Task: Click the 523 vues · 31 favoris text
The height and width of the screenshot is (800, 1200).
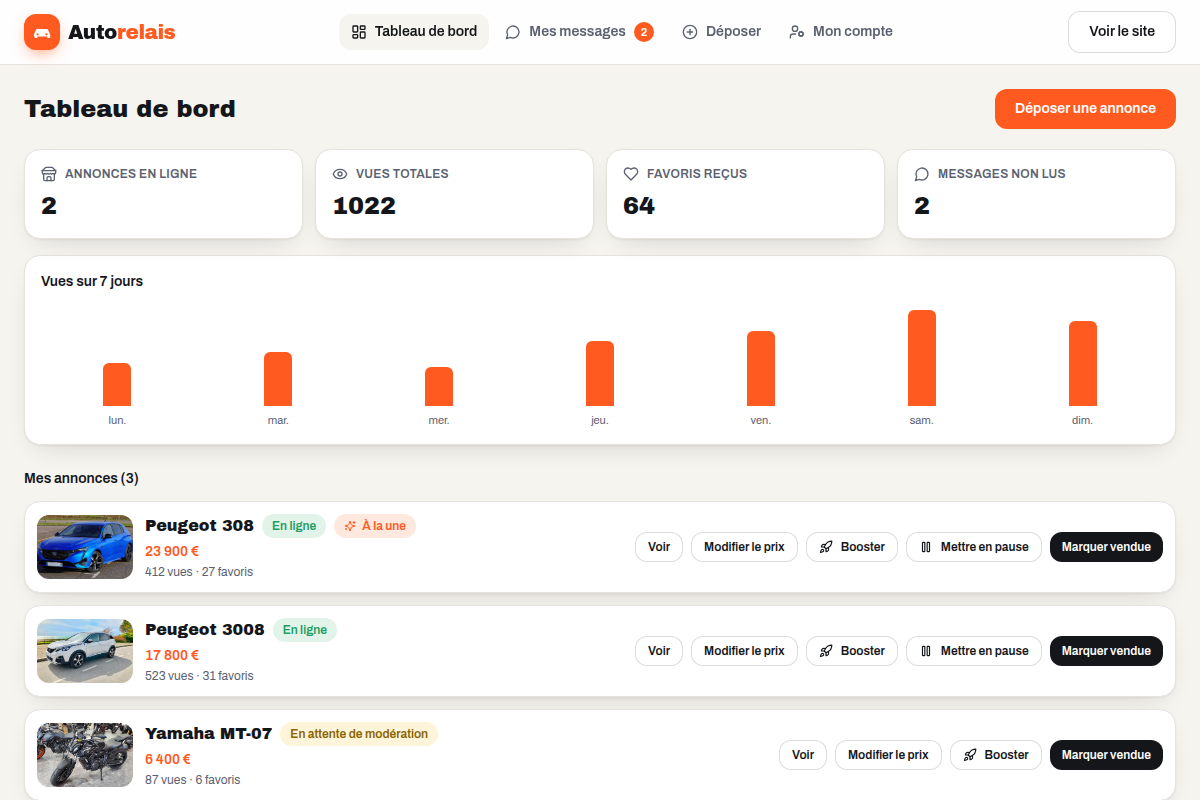Action: point(199,676)
